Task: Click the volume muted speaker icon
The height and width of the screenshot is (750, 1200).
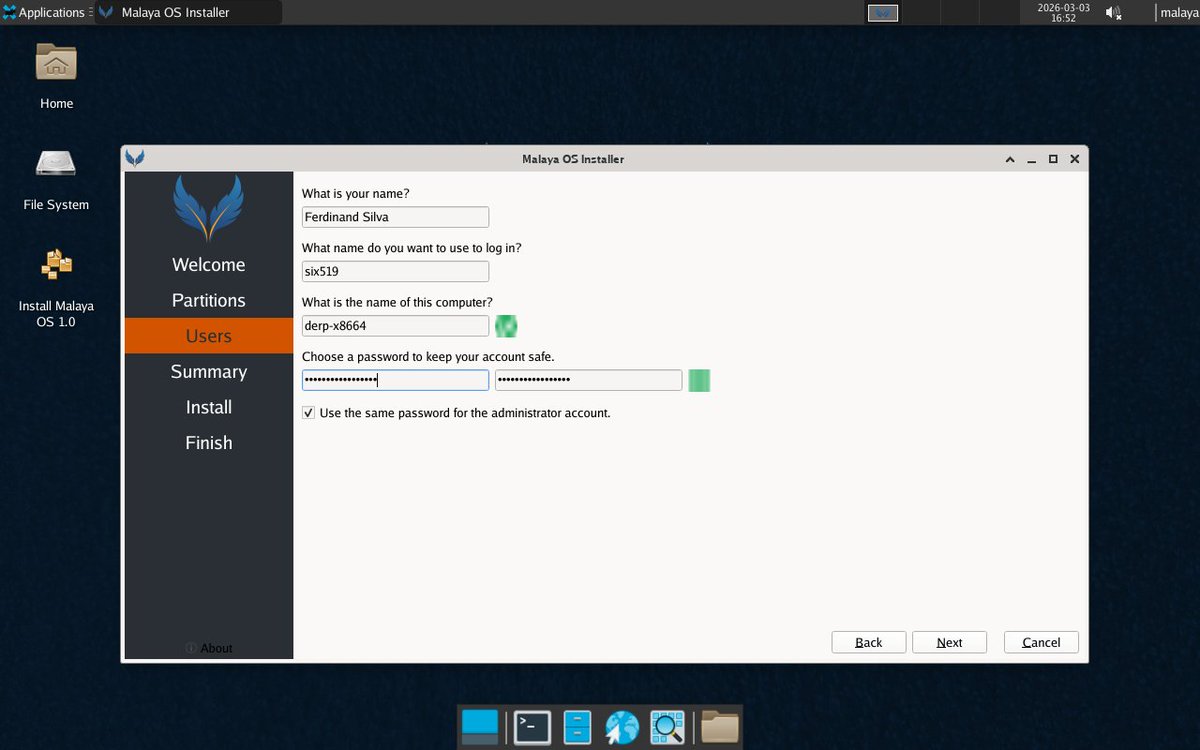Action: pos(1113,13)
